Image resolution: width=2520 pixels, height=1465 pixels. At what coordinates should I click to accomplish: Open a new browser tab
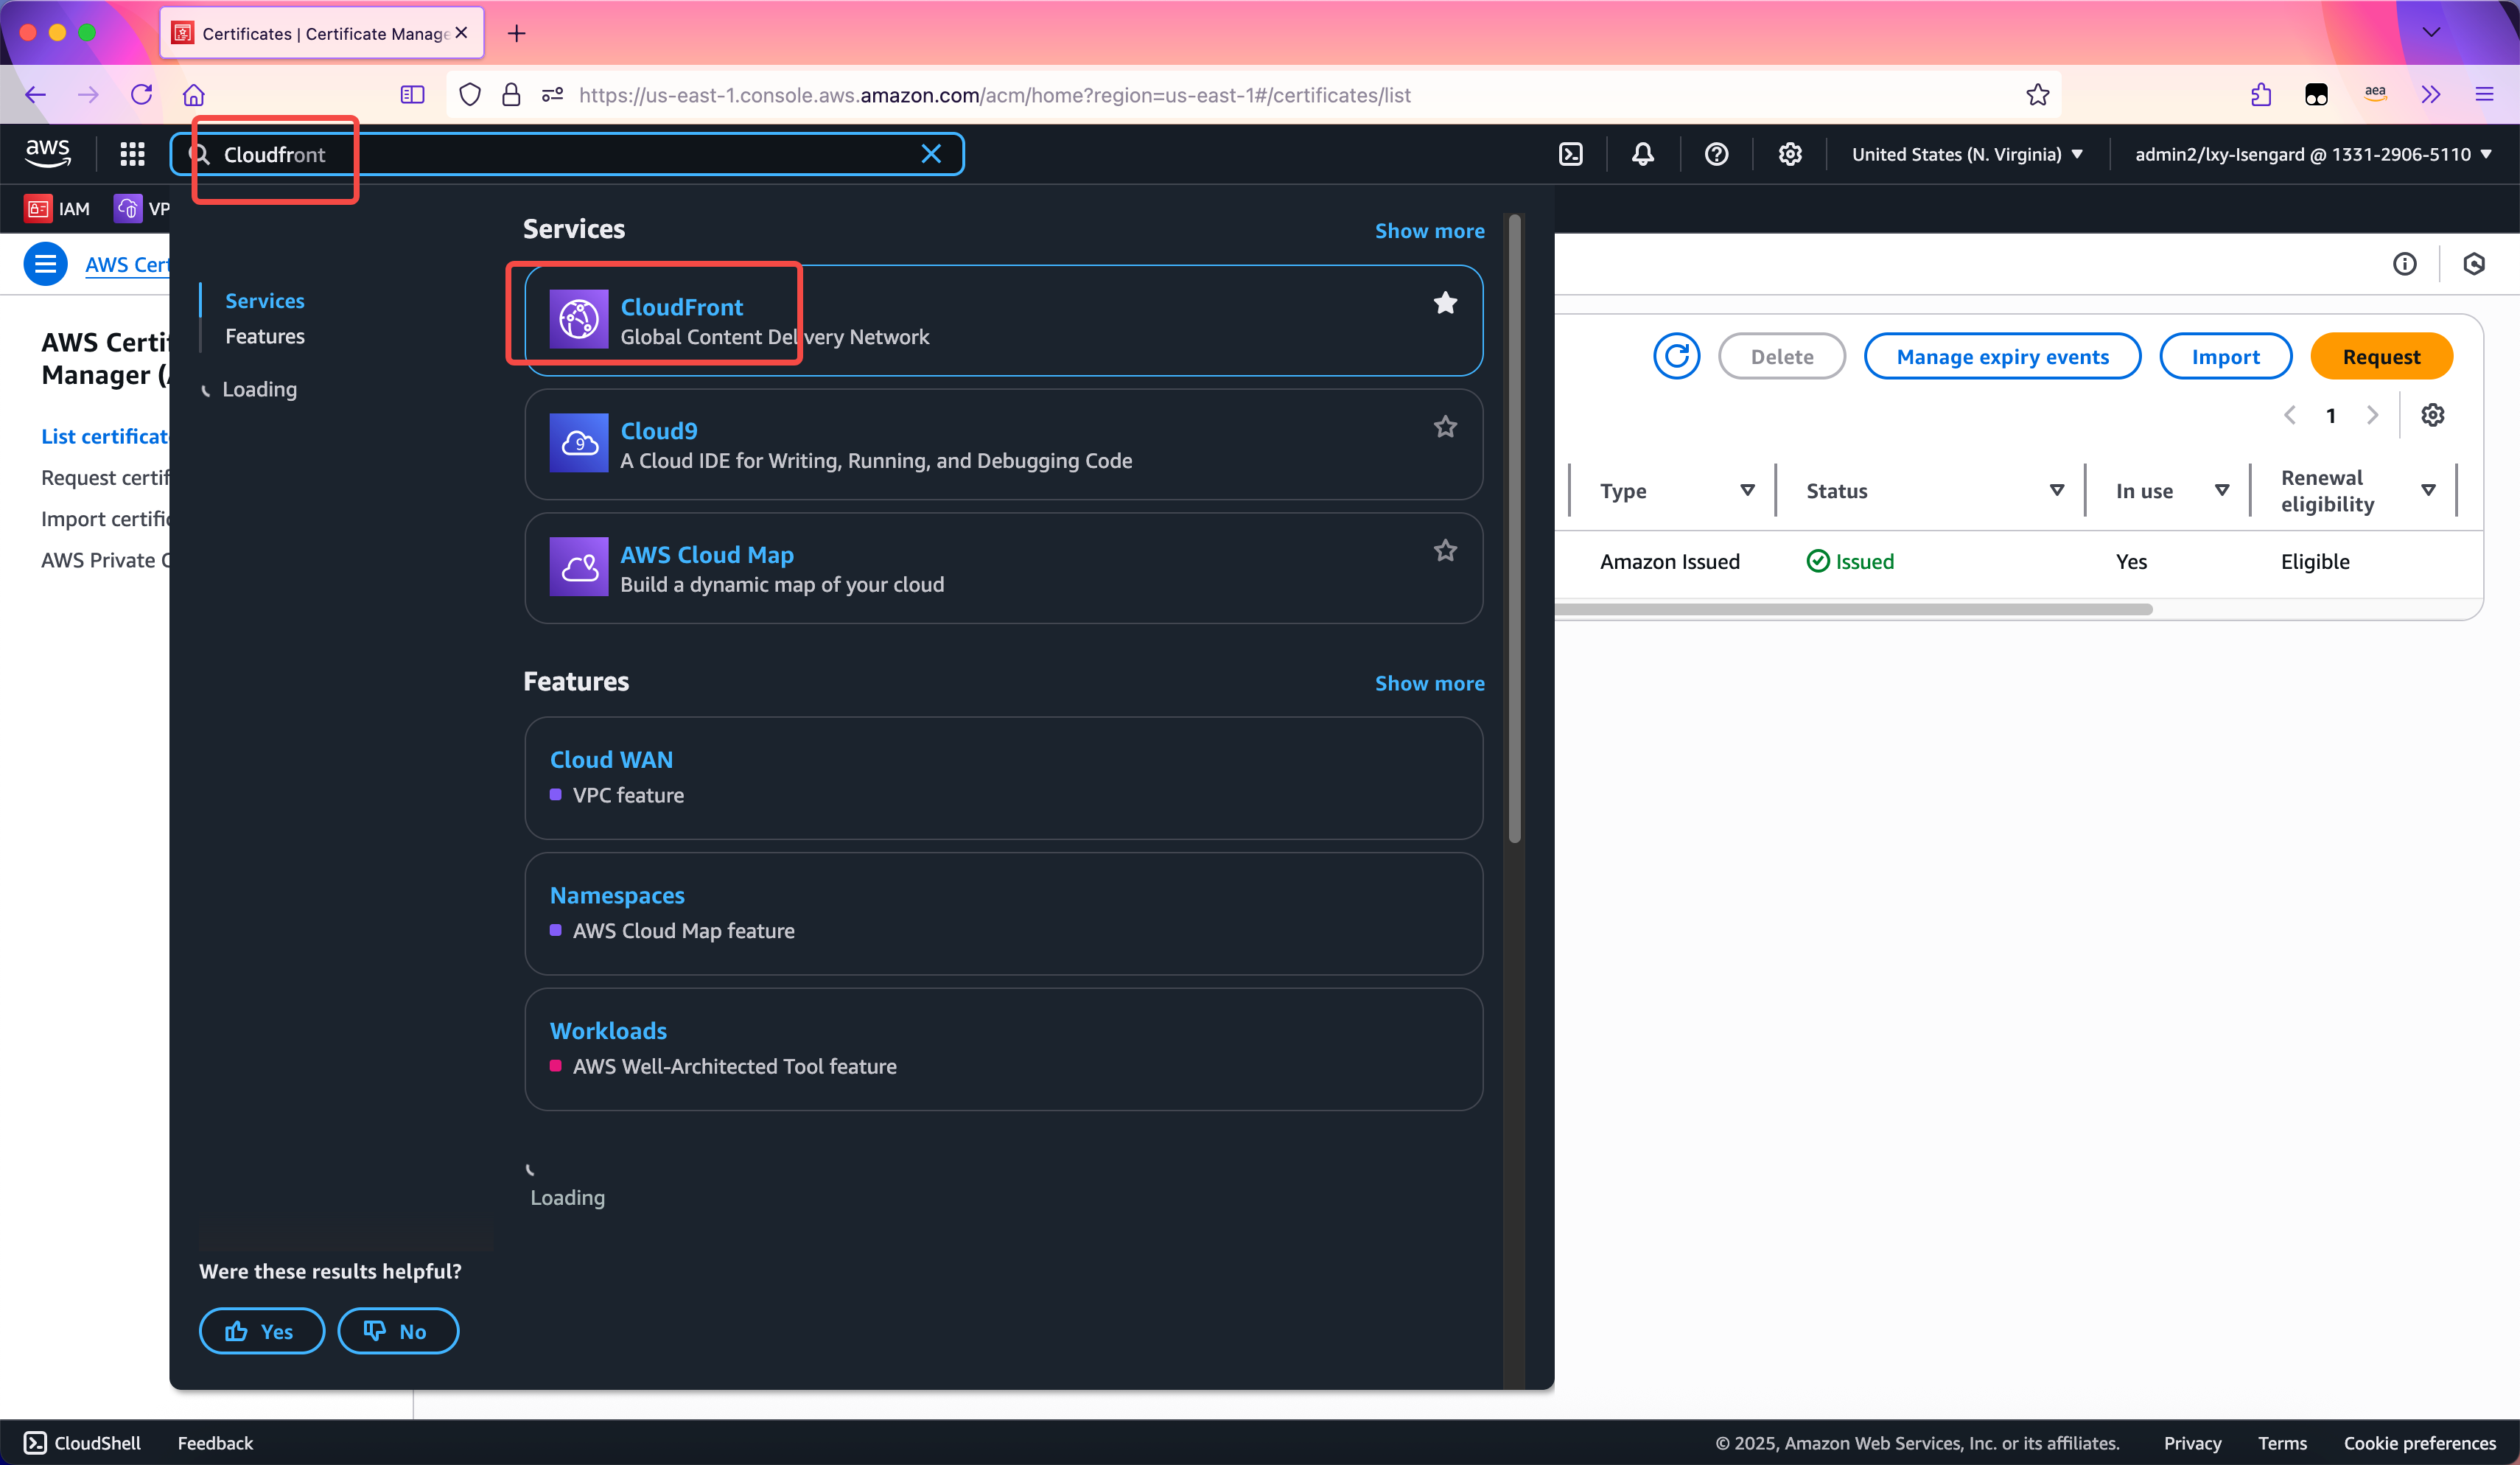tap(516, 33)
